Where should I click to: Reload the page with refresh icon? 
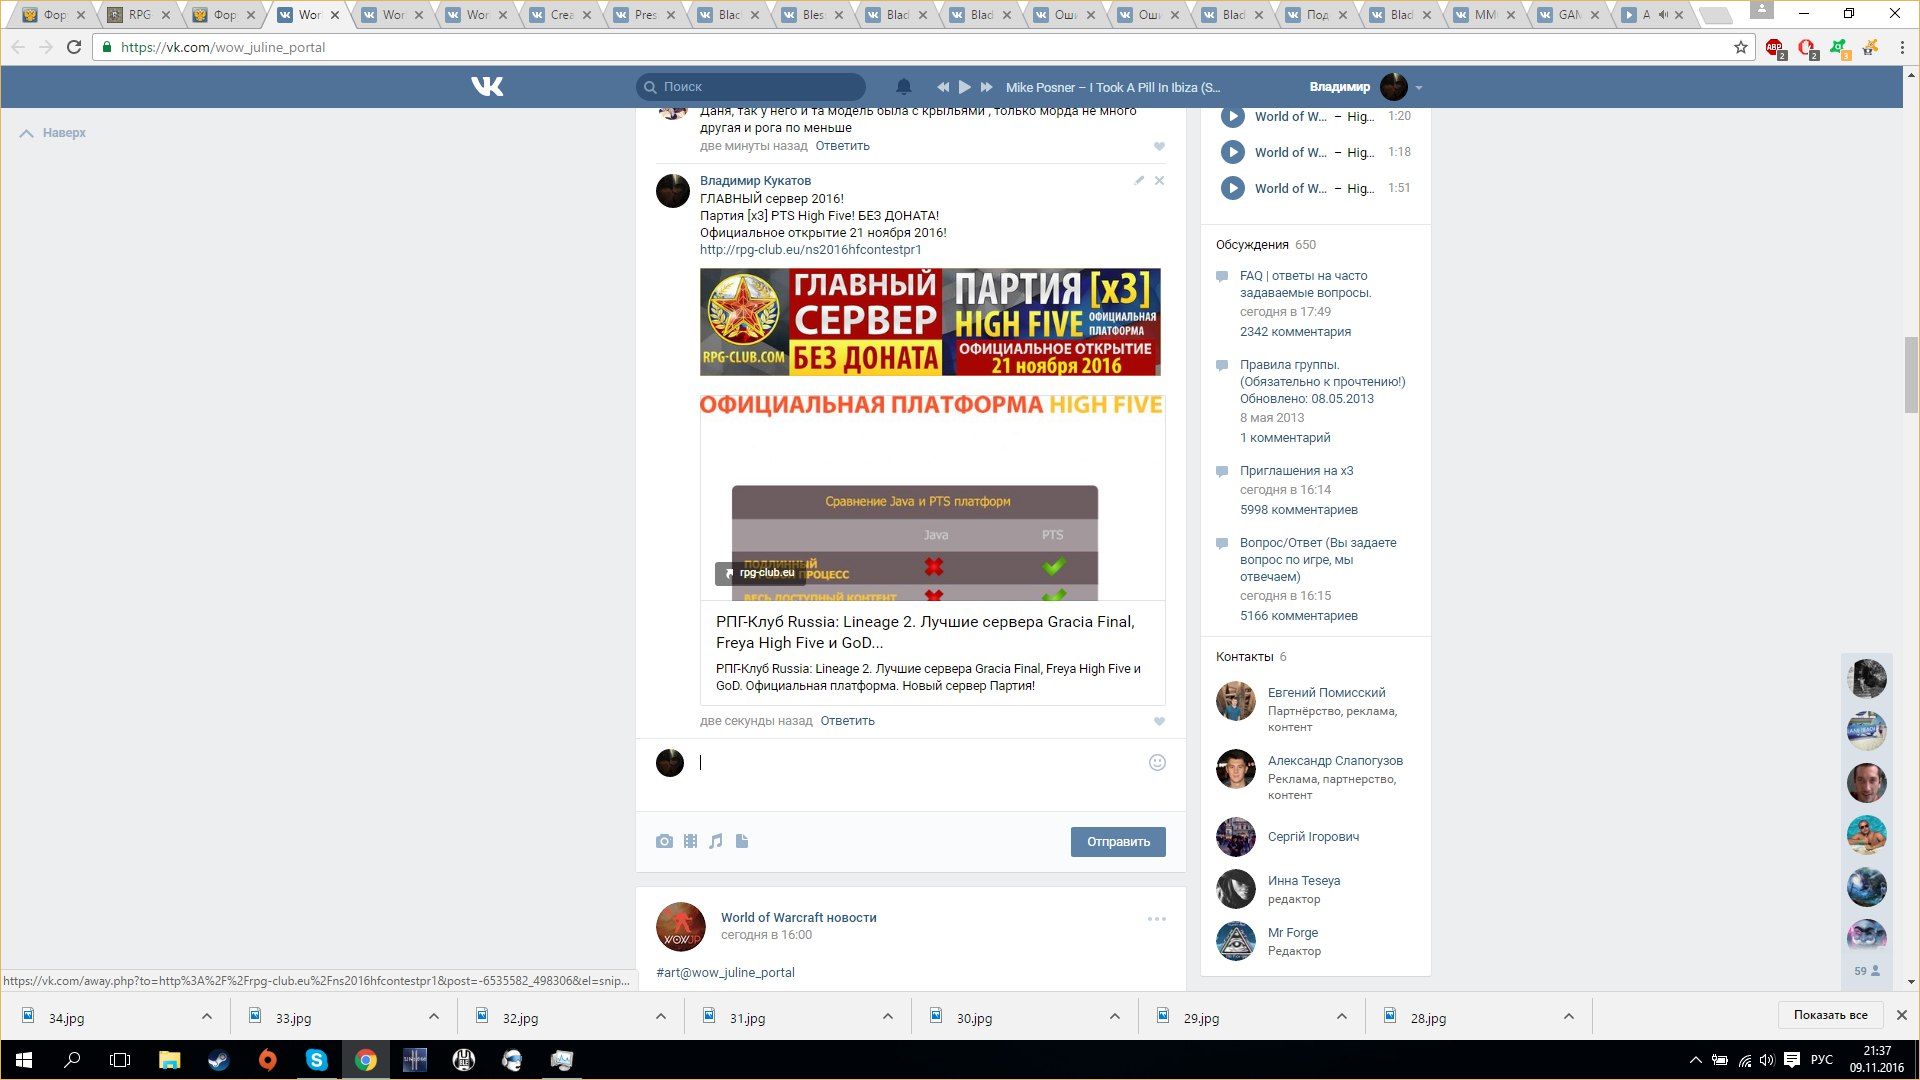tap(74, 47)
